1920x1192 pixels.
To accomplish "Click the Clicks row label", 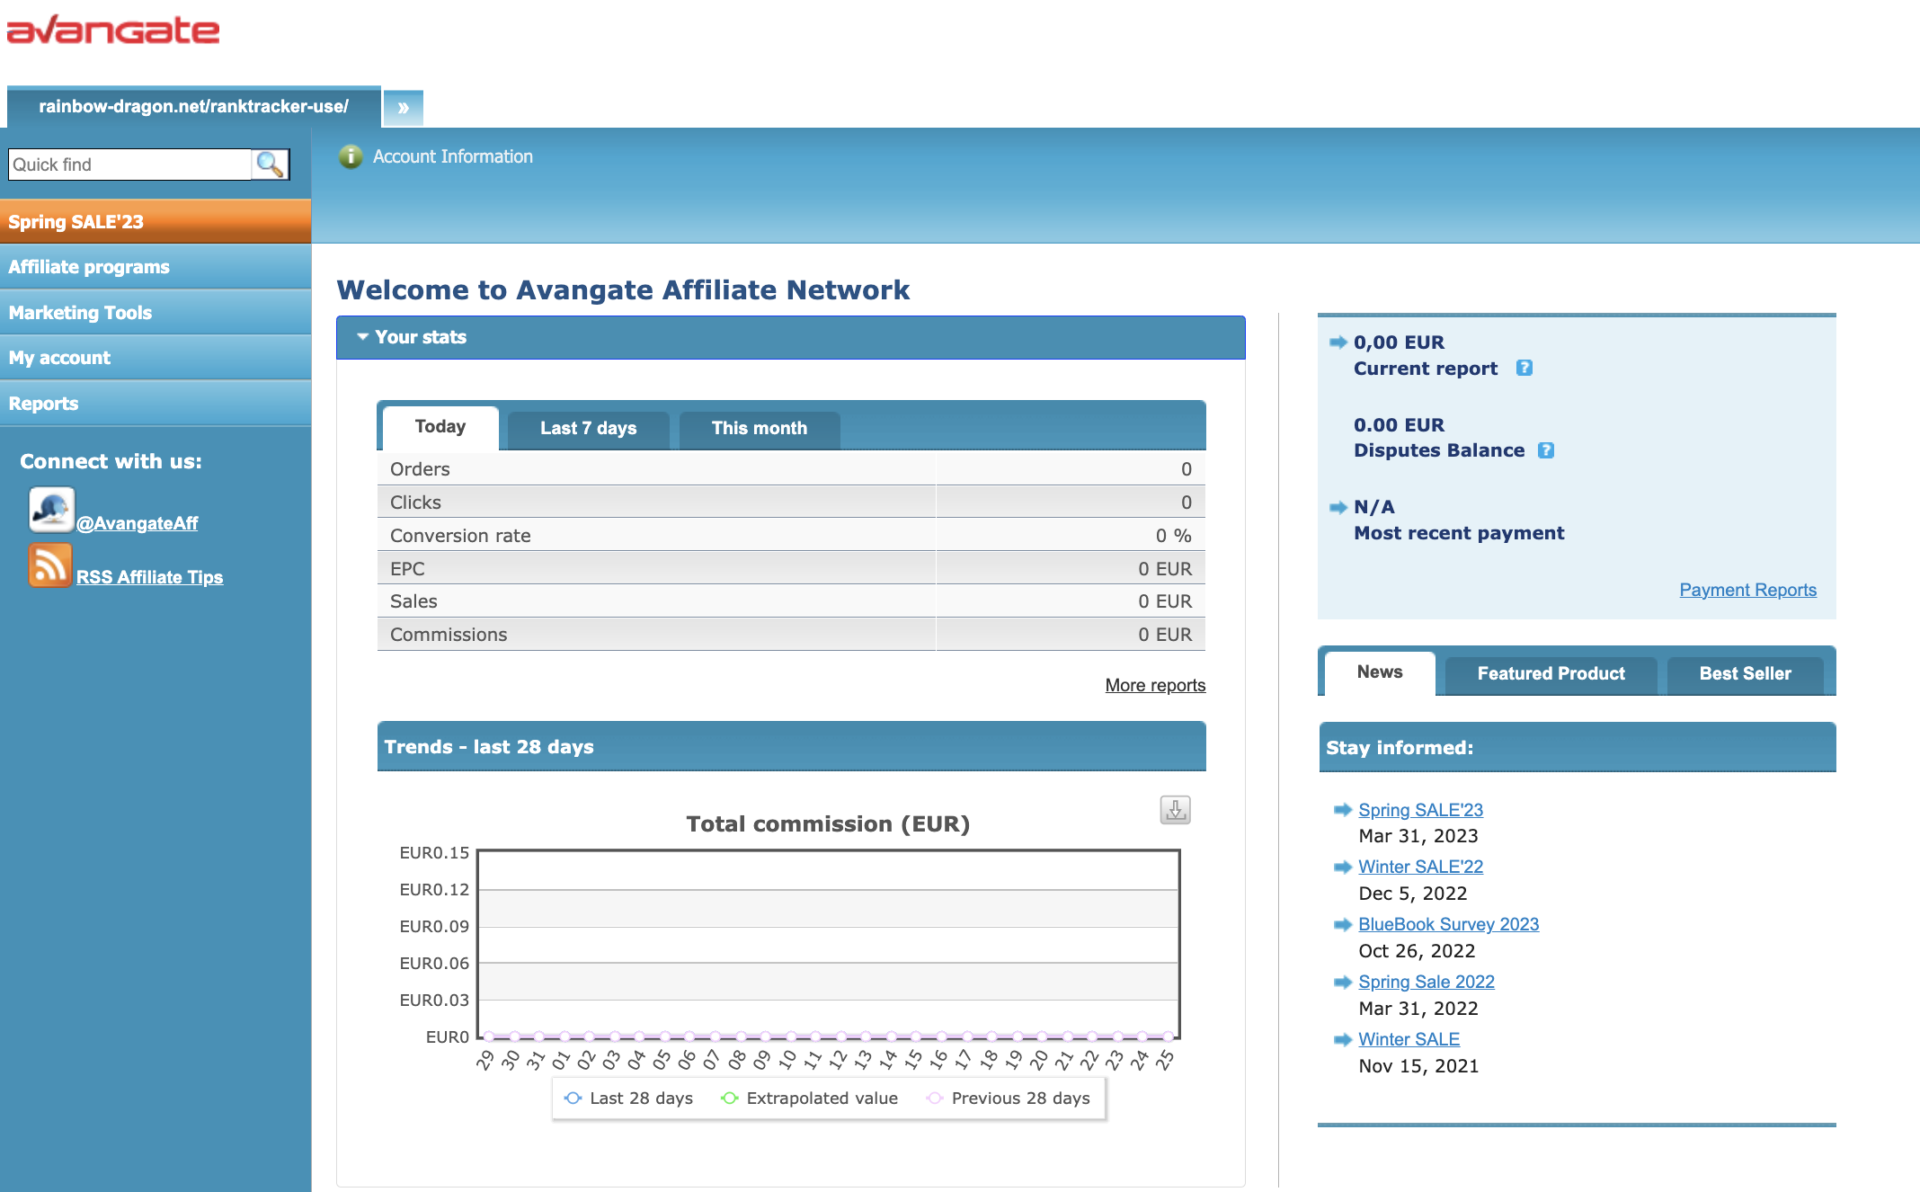I will tap(415, 502).
